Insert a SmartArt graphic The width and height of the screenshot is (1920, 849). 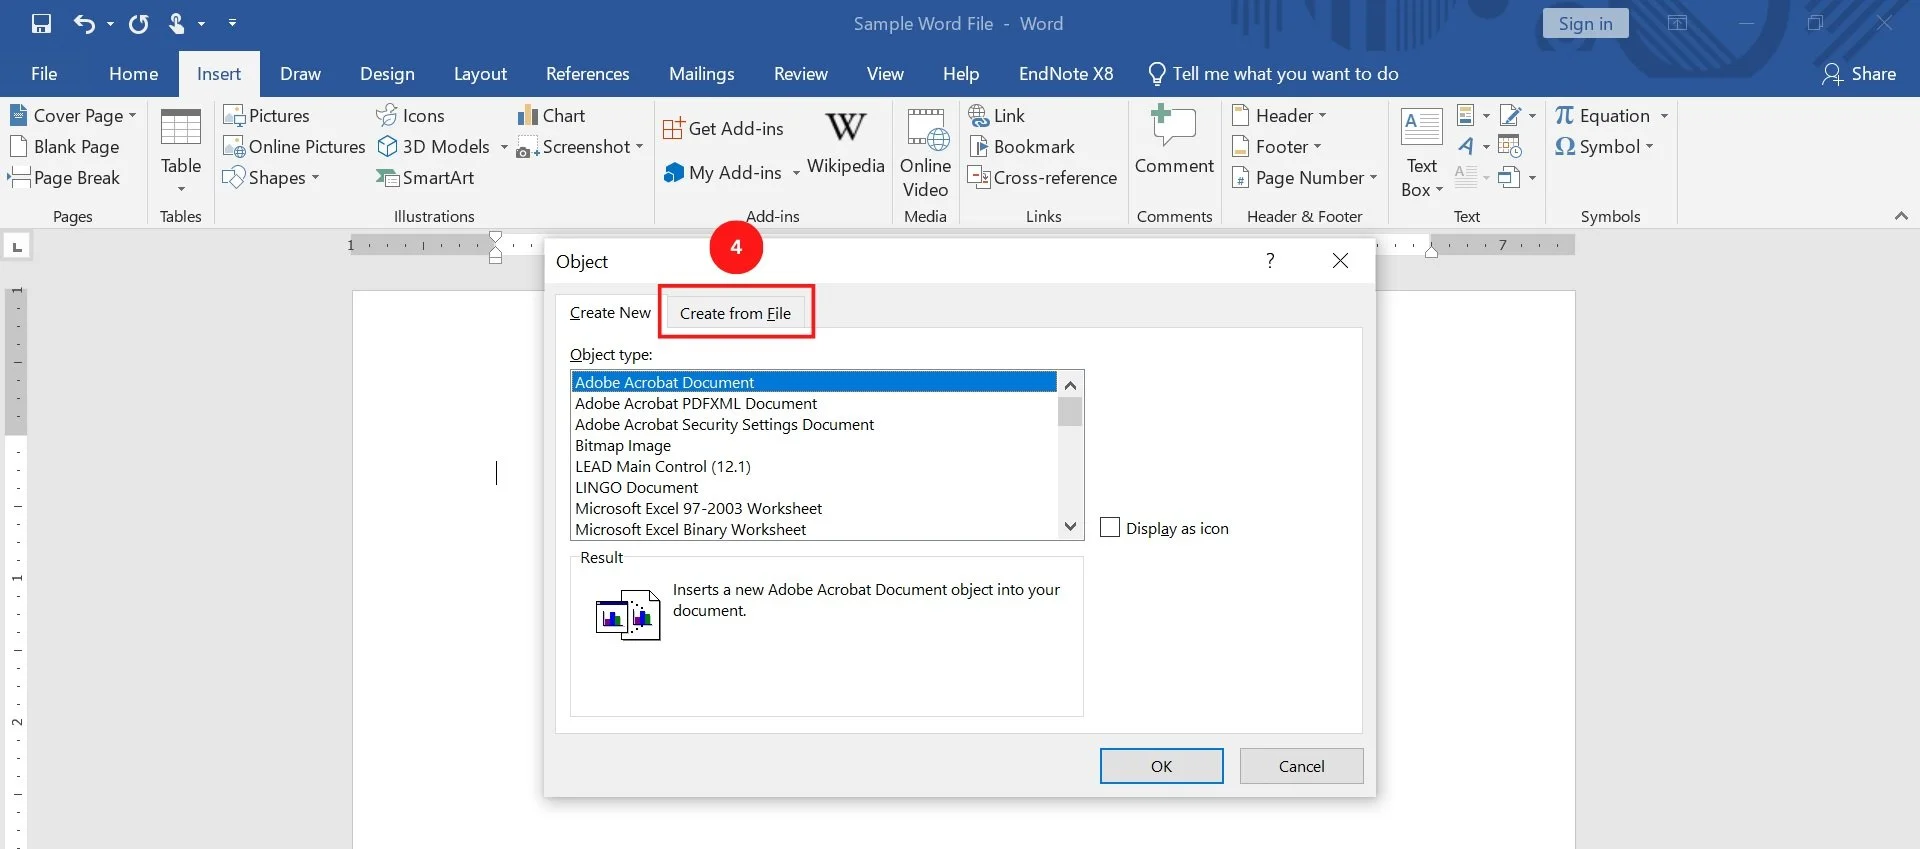[425, 177]
